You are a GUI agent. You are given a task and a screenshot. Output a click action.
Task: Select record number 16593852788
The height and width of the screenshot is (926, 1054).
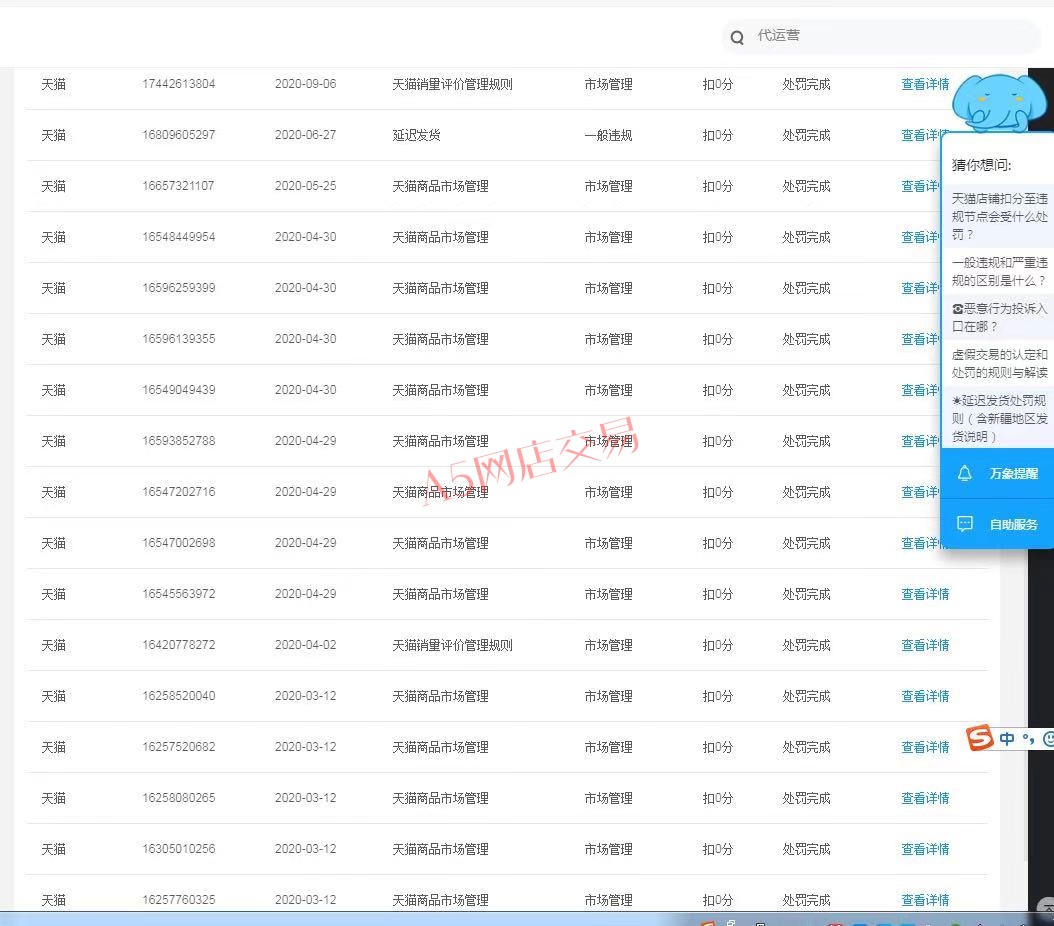point(178,441)
